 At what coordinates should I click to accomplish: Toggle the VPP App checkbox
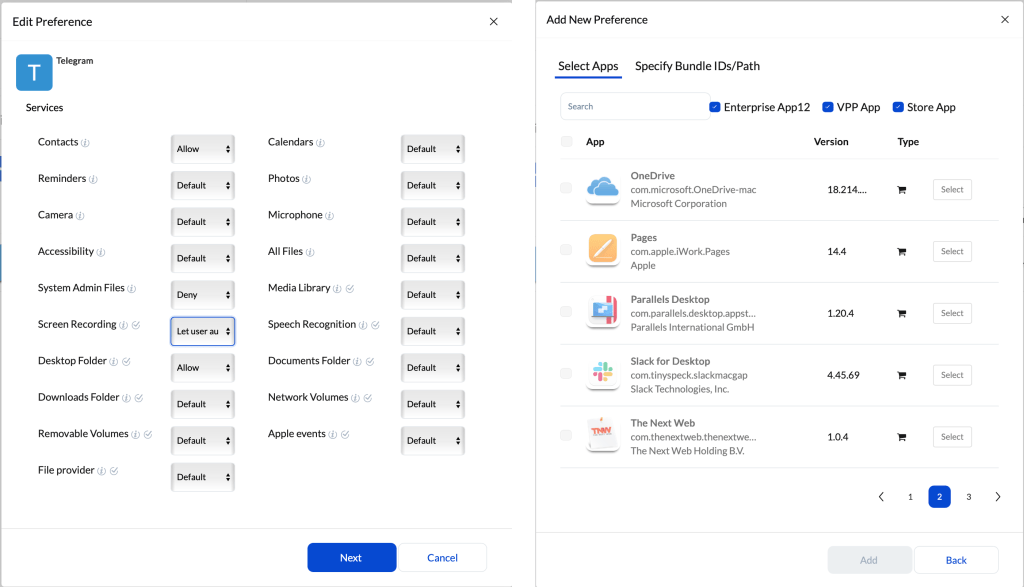[x=828, y=107]
